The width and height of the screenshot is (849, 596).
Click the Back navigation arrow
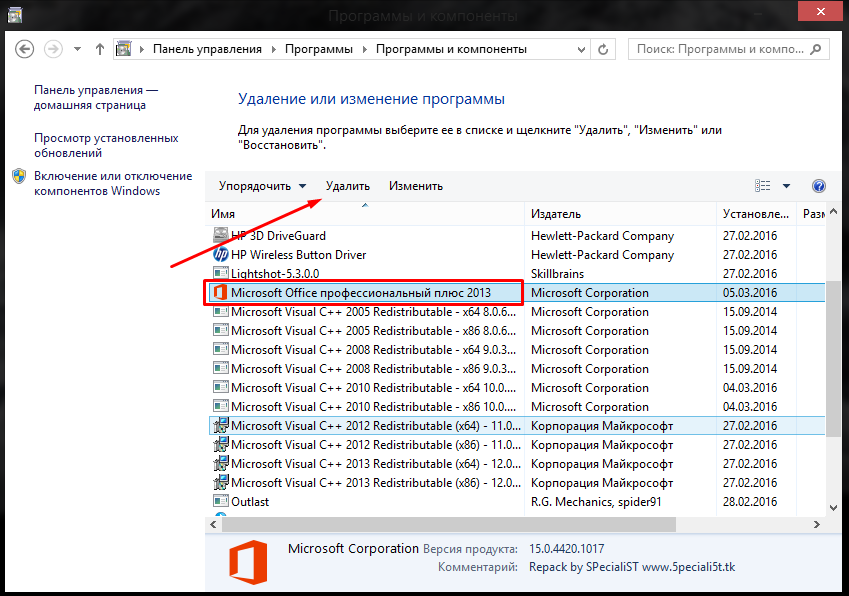(25, 49)
